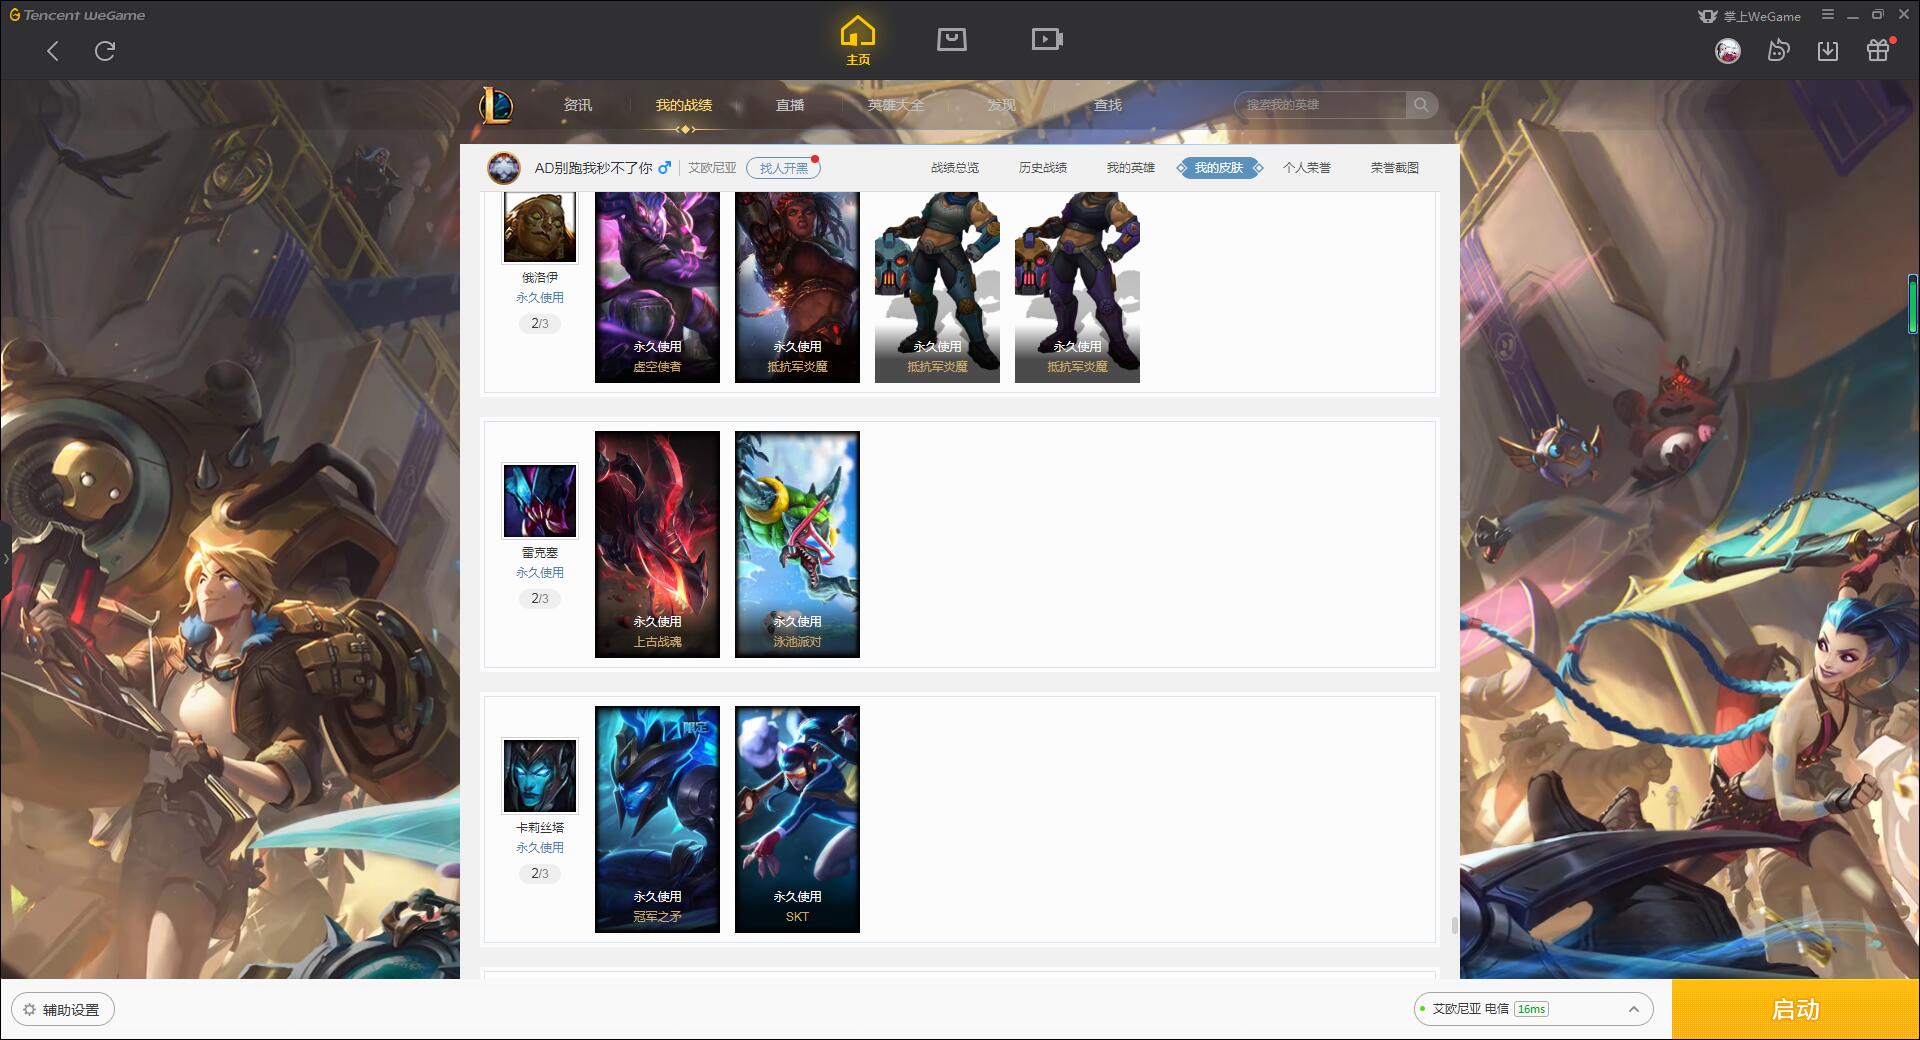Click the 掌上WeGame link

click(x=1750, y=16)
